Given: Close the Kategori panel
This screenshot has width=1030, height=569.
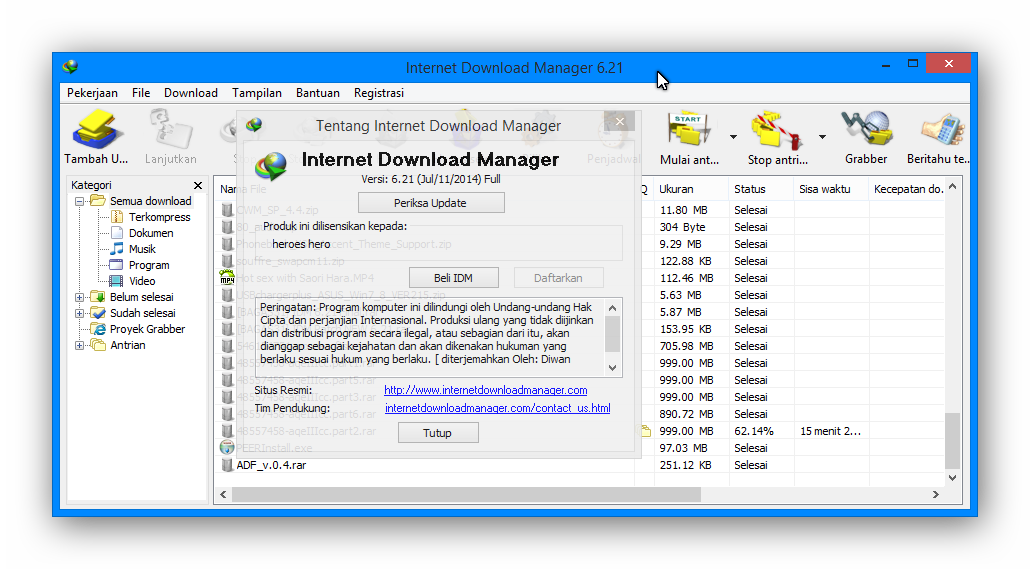Looking at the screenshot, I should tap(198, 185).
